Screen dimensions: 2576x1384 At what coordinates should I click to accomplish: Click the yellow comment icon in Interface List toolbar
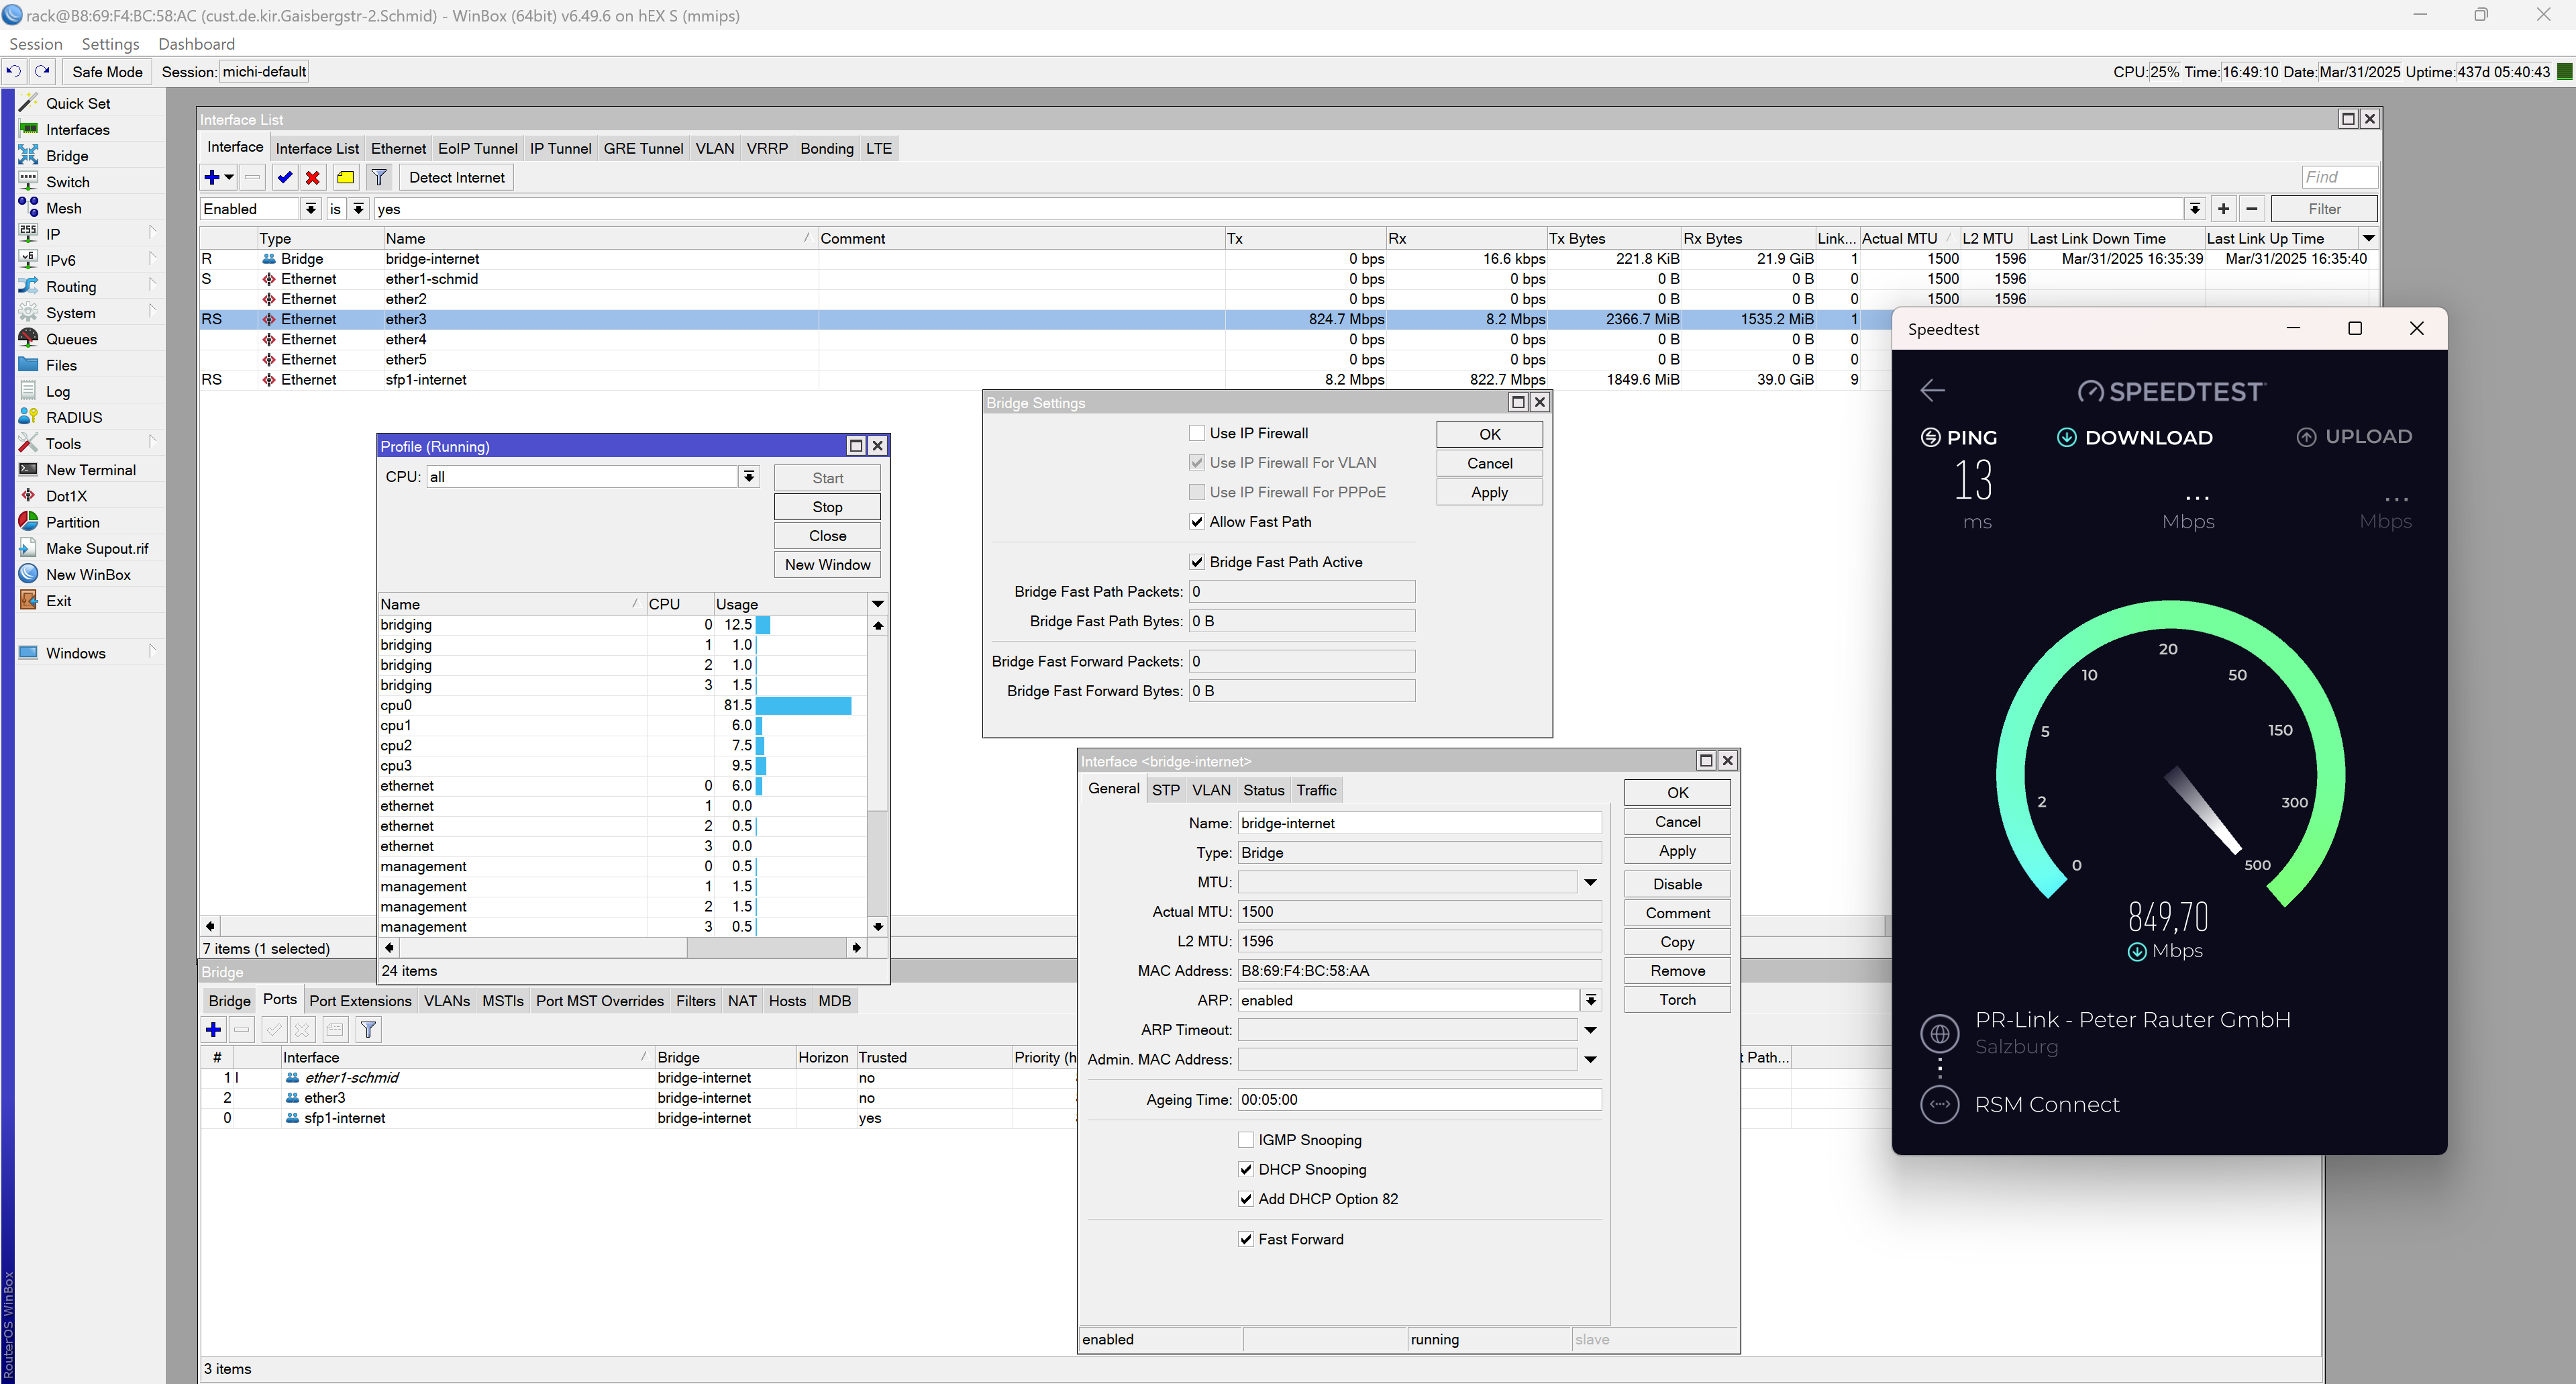tap(346, 177)
